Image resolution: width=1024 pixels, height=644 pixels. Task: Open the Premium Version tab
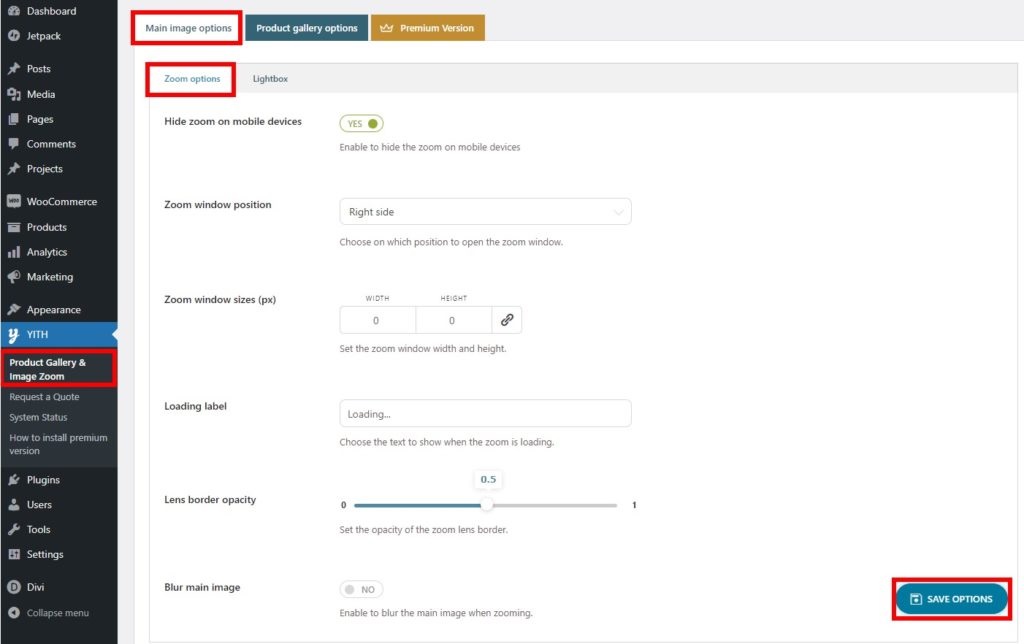(428, 28)
